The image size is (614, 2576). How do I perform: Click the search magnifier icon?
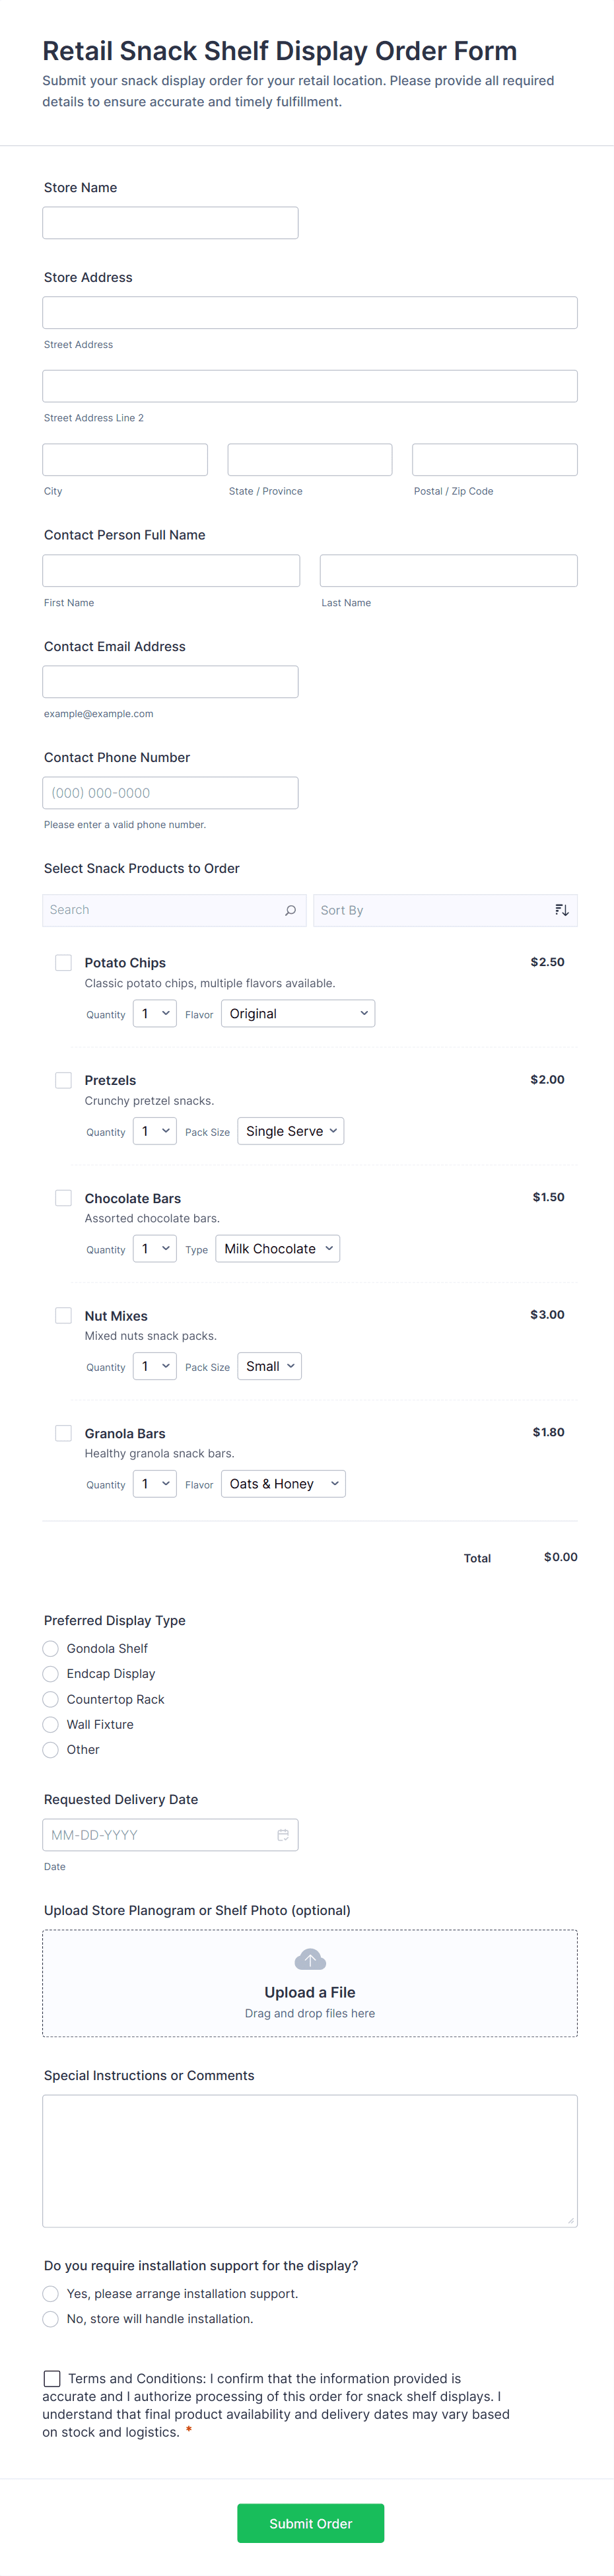click(x=290, y=910)
